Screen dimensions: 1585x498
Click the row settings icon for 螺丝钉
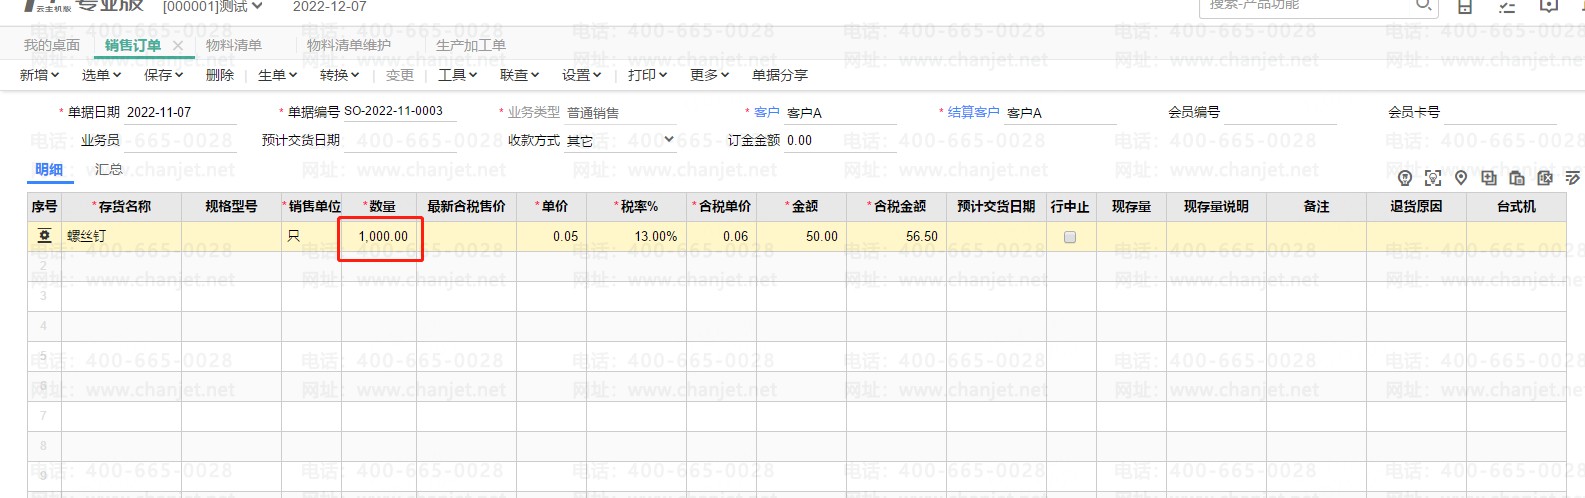44,236
